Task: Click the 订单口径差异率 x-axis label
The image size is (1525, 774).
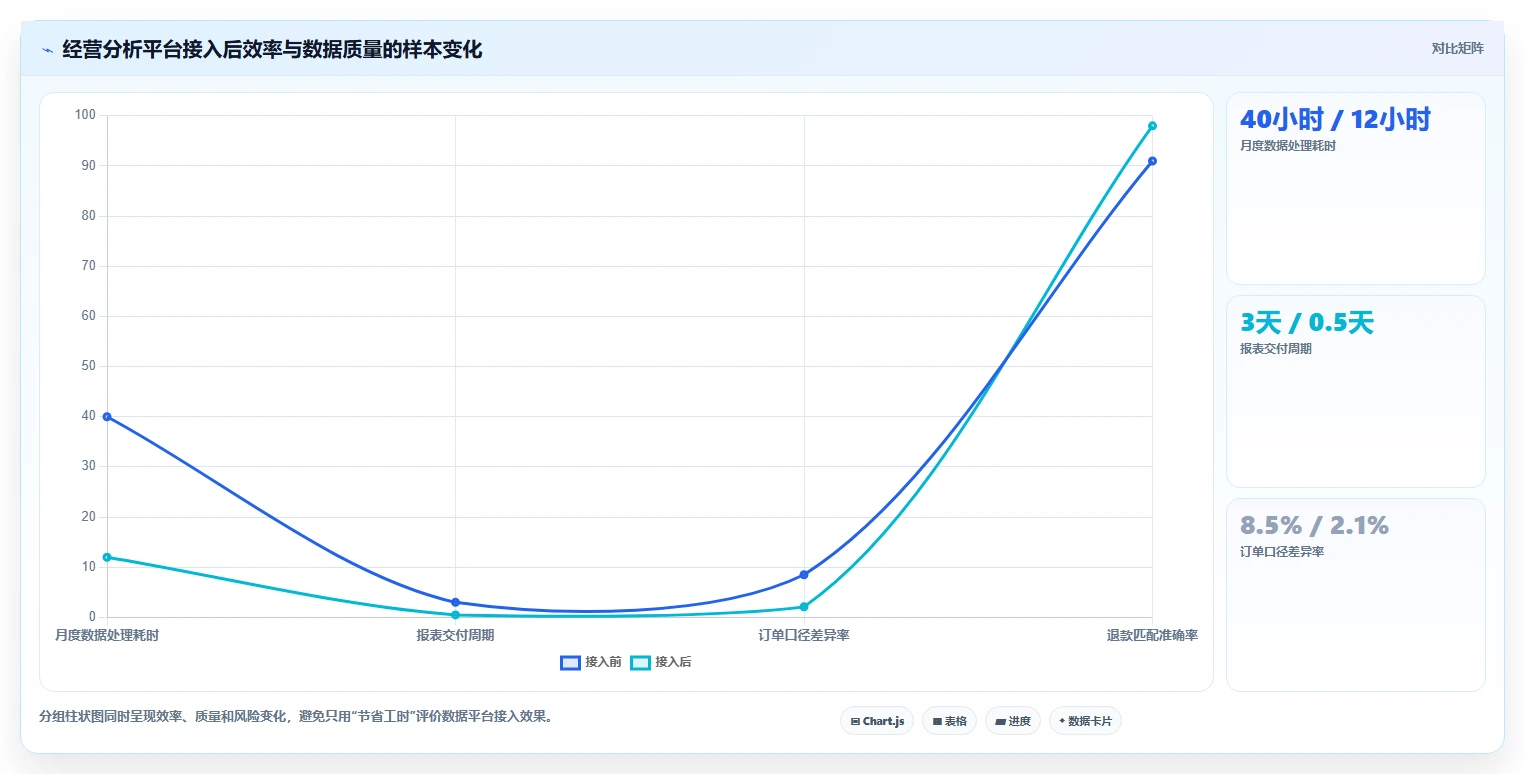Action: 804,635
